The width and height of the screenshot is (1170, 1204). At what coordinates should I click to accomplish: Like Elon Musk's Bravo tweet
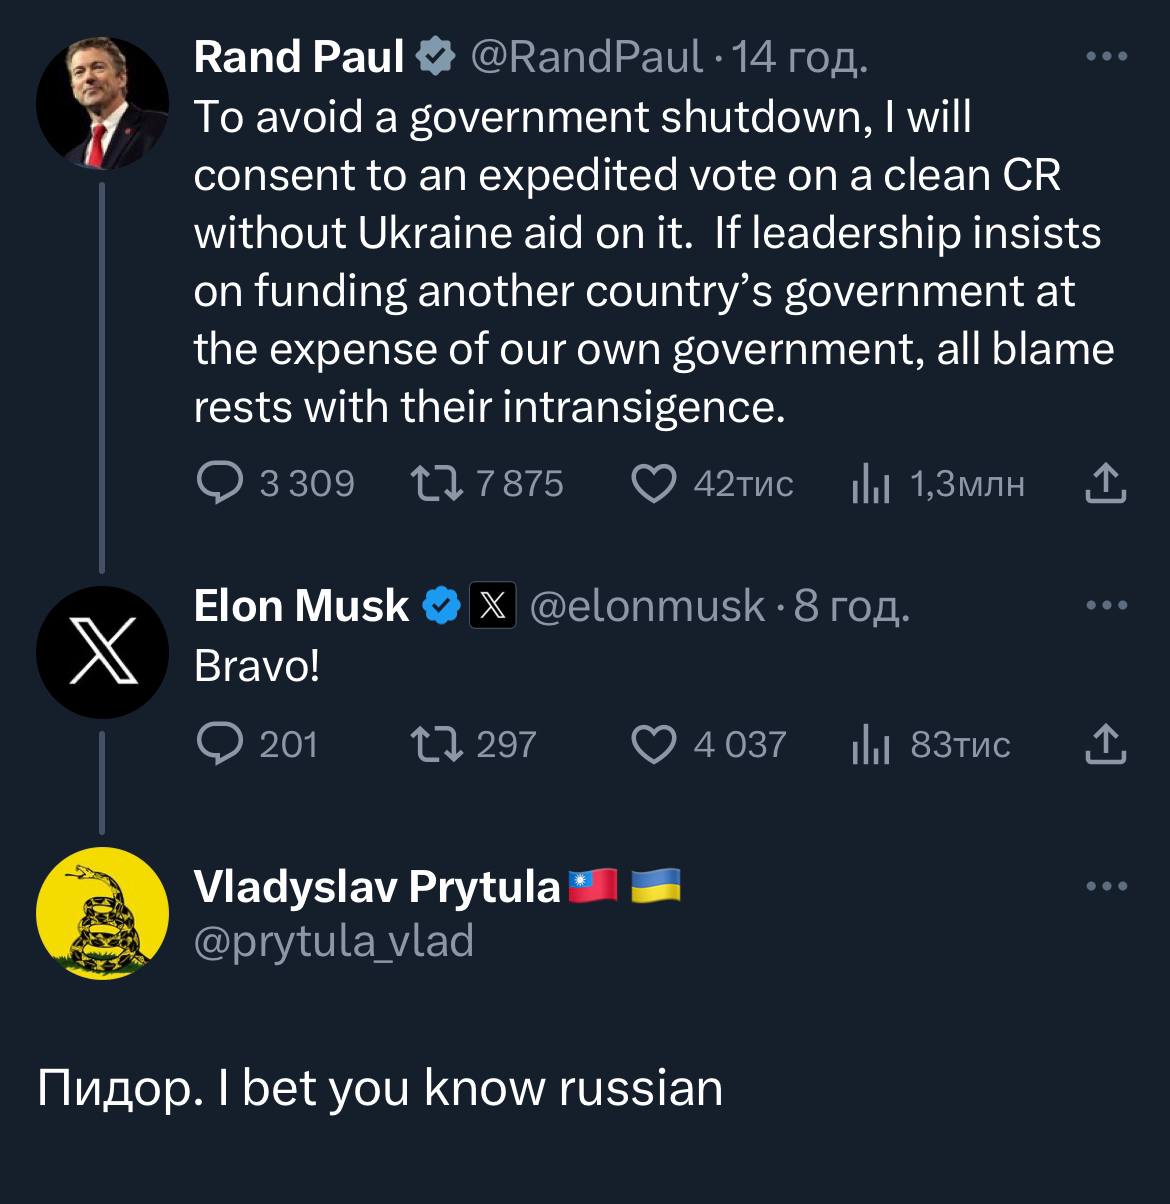click(654, 744)
